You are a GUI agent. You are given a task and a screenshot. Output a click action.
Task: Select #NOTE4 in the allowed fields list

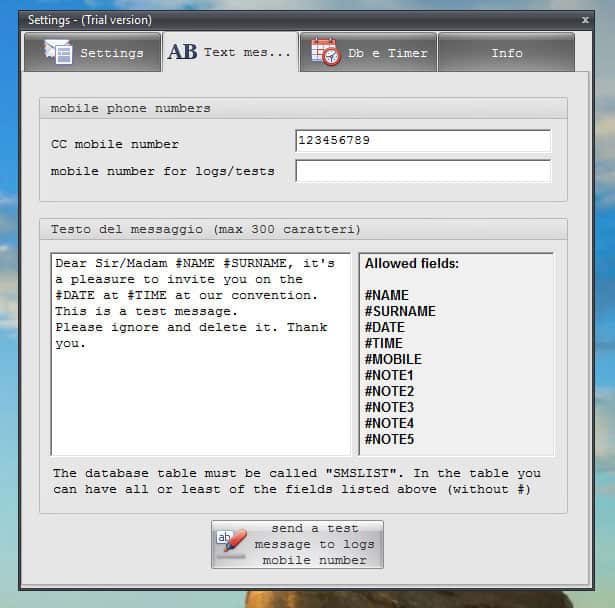point(389,423)
